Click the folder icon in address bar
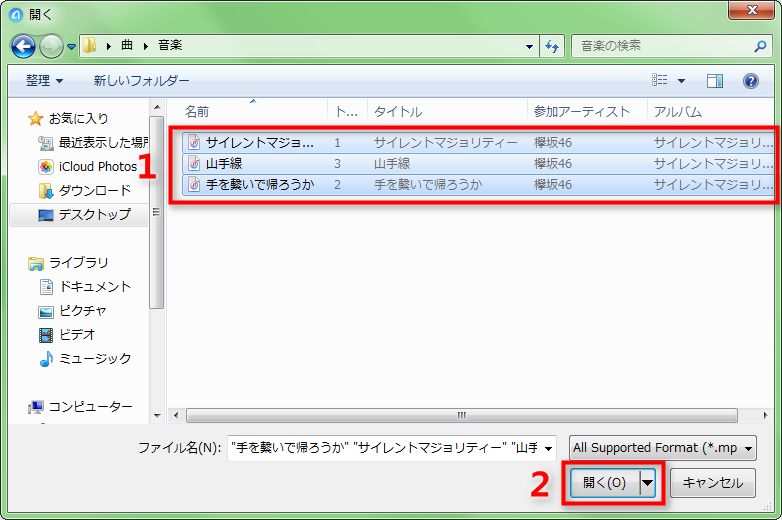The image size is (782, 520). tap(90, 45)
